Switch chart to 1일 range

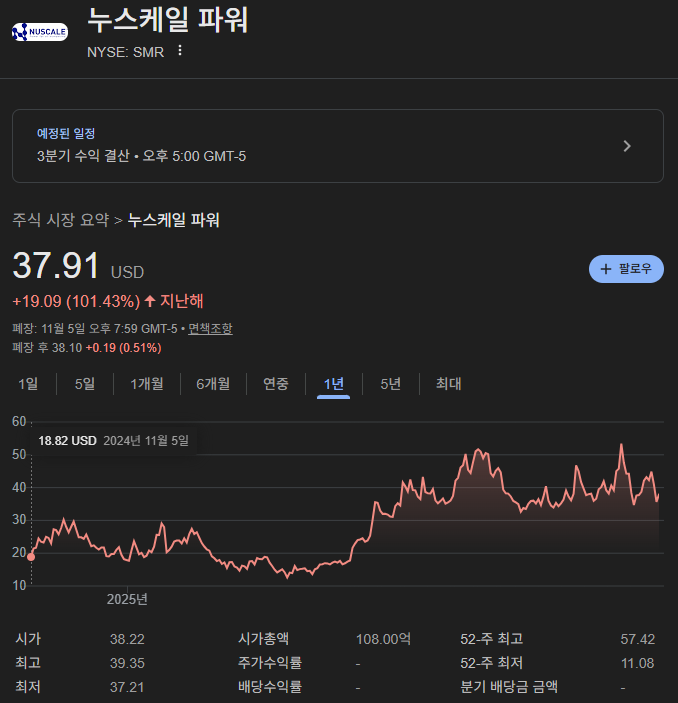click(28, 383)
